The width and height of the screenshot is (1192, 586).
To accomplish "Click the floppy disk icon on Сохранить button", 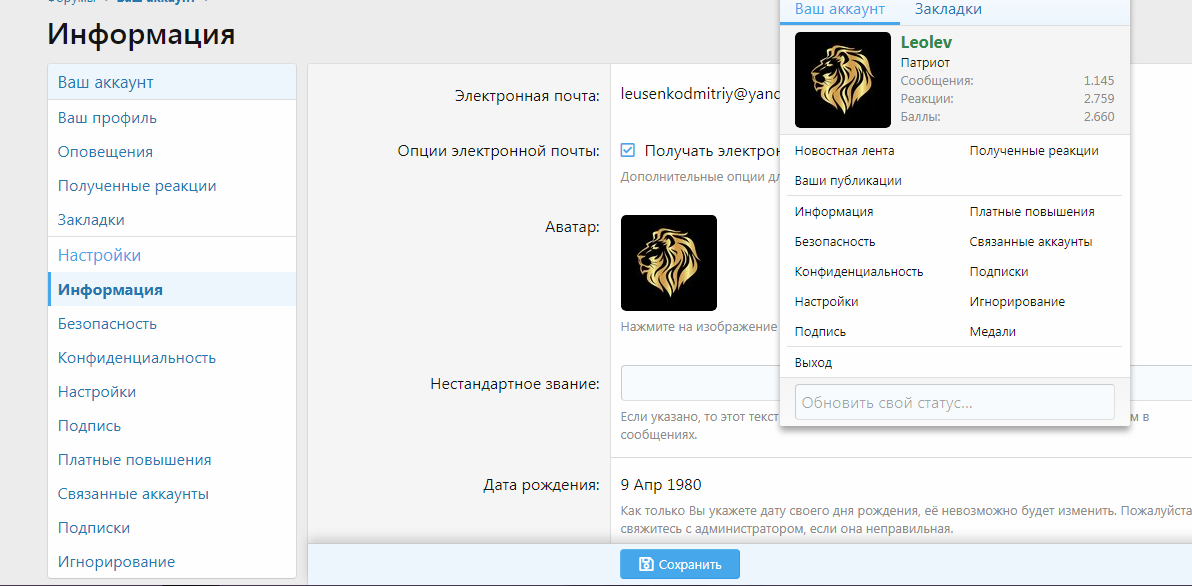I will click(x=646, y=564).
